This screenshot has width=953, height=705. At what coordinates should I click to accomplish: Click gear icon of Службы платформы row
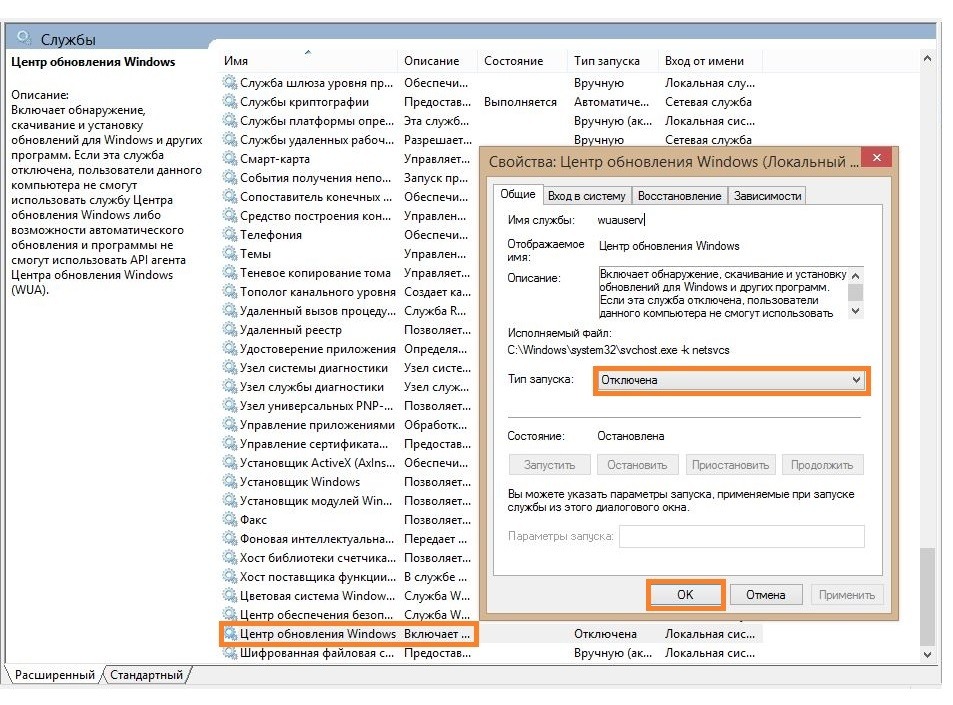coord(229,120)
